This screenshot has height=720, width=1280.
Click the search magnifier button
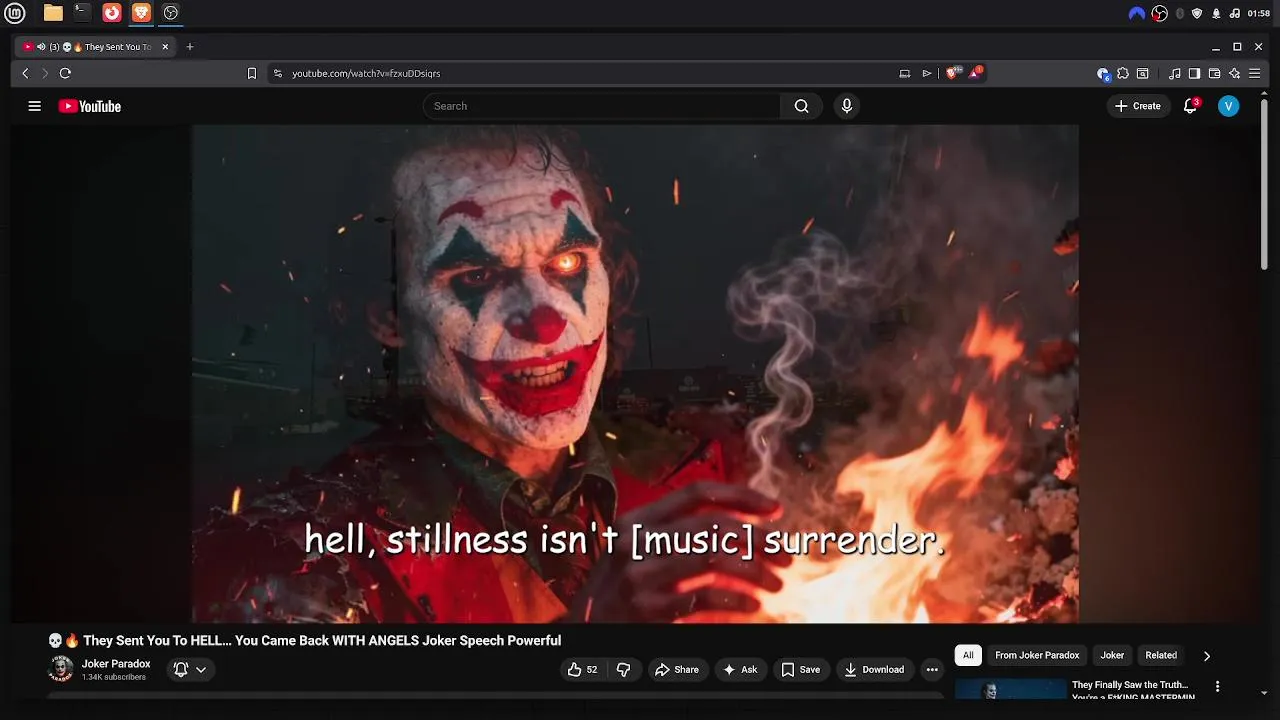(801, 106)
